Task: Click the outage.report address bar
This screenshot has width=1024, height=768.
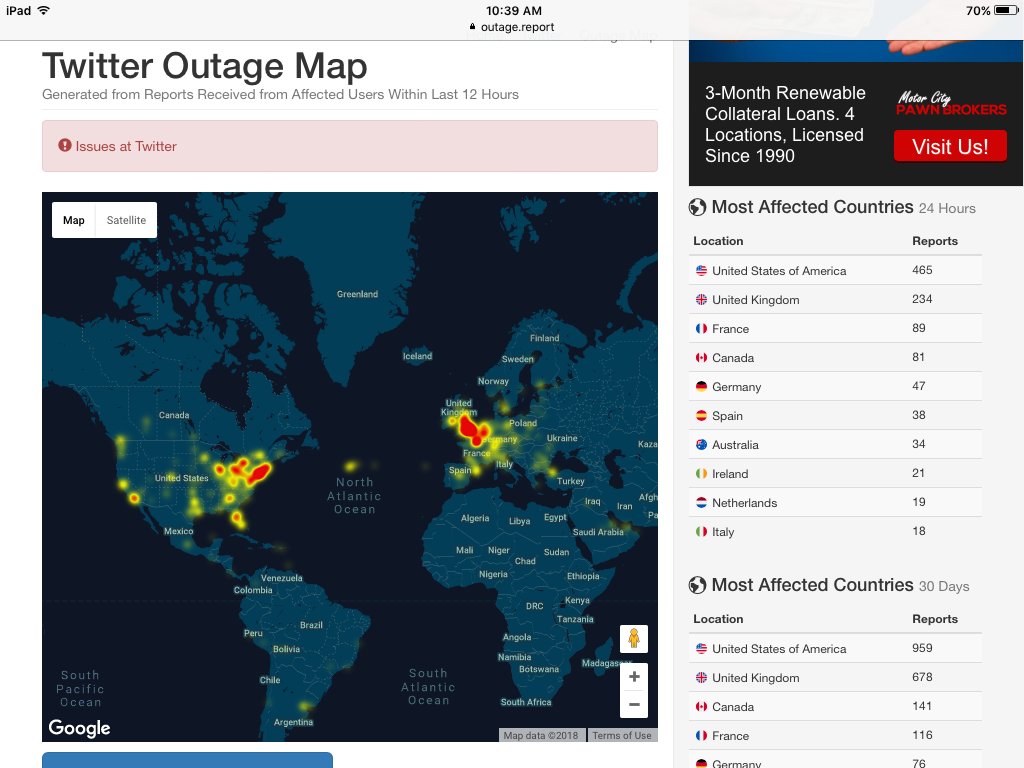Action: tap(512, 27)
